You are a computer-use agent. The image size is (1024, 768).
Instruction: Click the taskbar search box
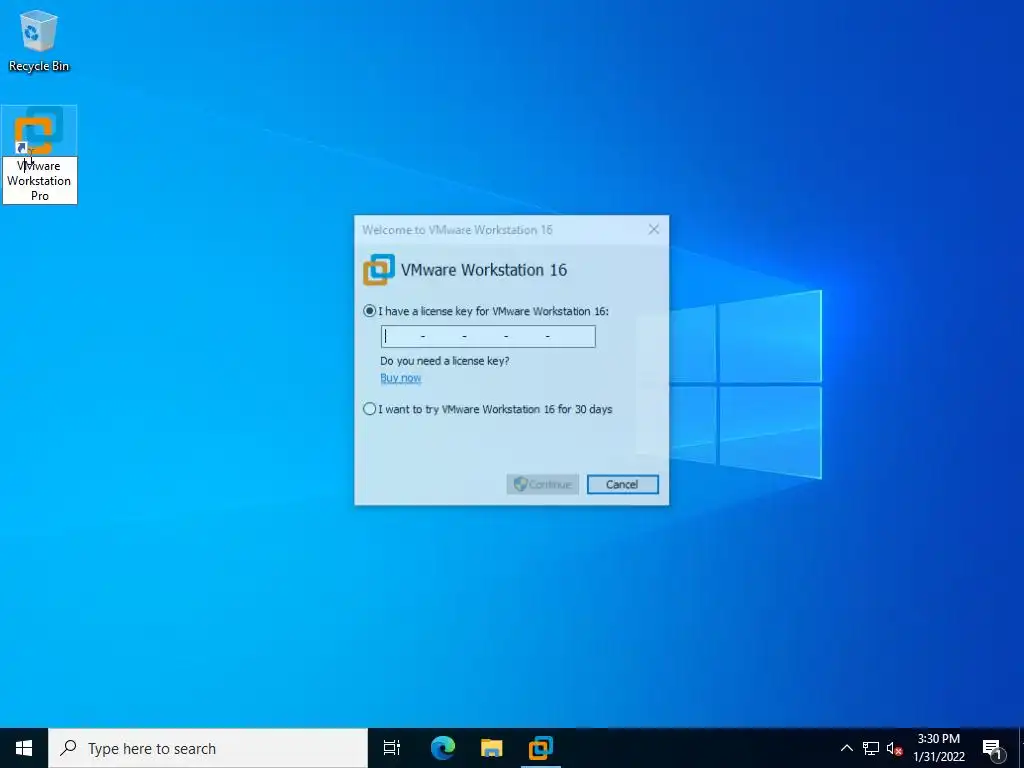click(208, 748)
